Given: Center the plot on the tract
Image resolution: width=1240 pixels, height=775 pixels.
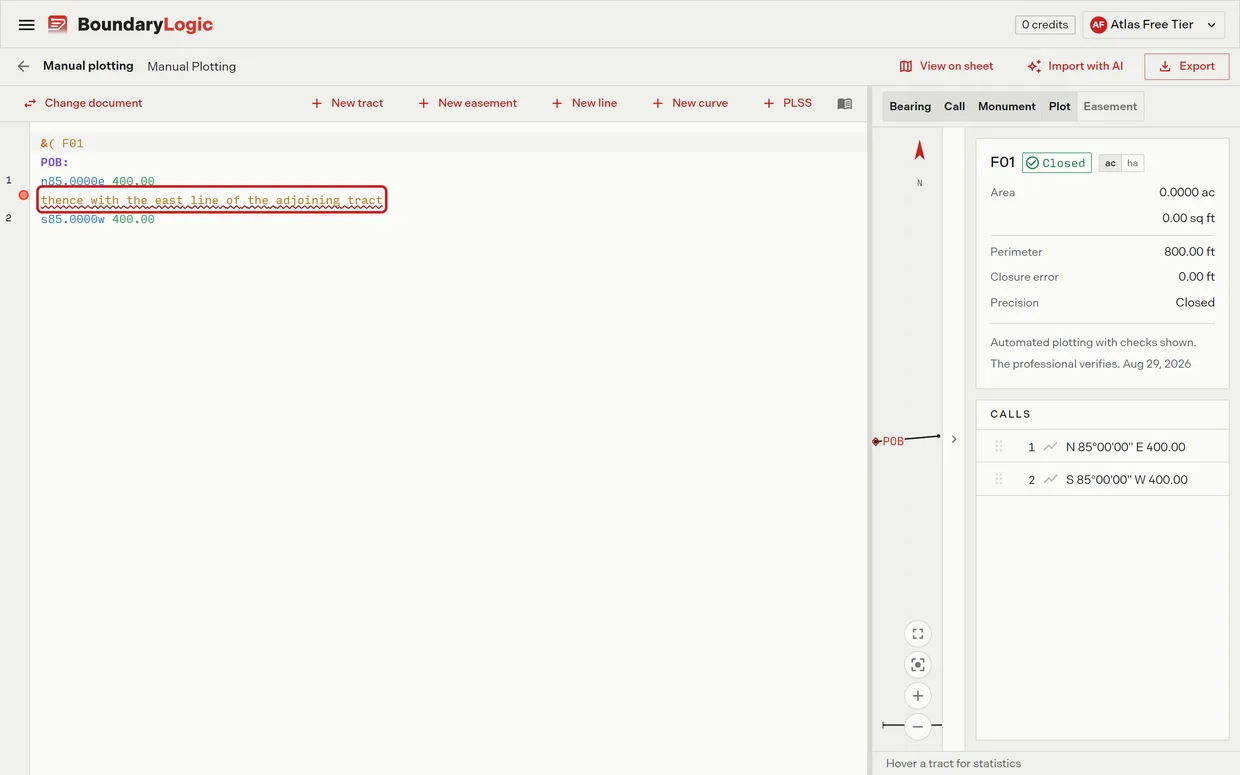Looking at the screenshot, I should pyautogui.click(x=918, y=665).
